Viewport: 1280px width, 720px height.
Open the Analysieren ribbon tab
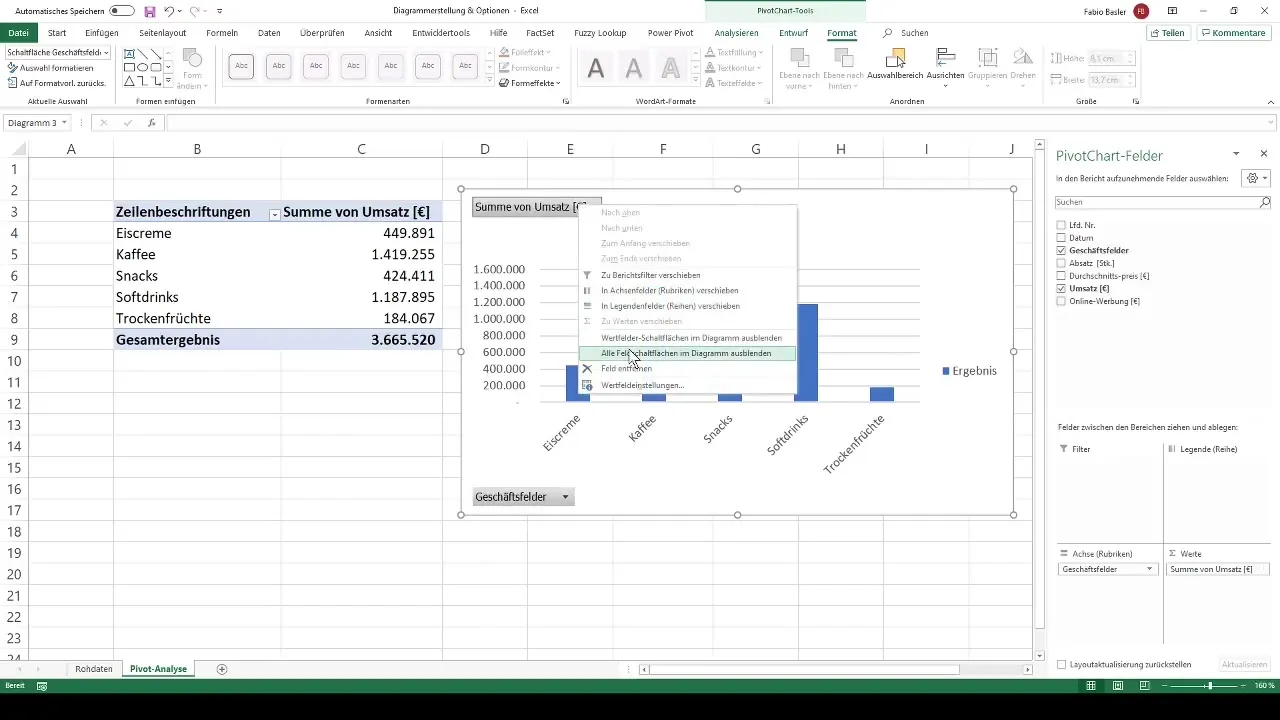[x=736, y=33]
